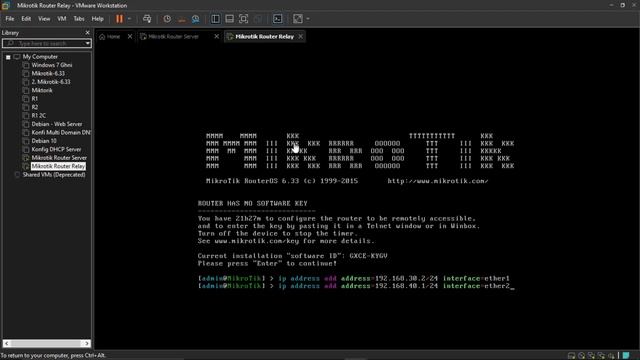
Task: Select Mikrotik Router Relay in library
Action: pos(58,166)
